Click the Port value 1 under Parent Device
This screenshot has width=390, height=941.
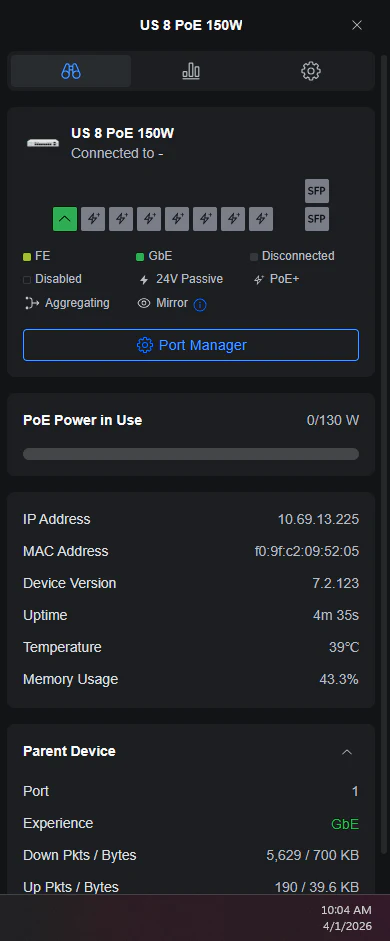(355, 792)
